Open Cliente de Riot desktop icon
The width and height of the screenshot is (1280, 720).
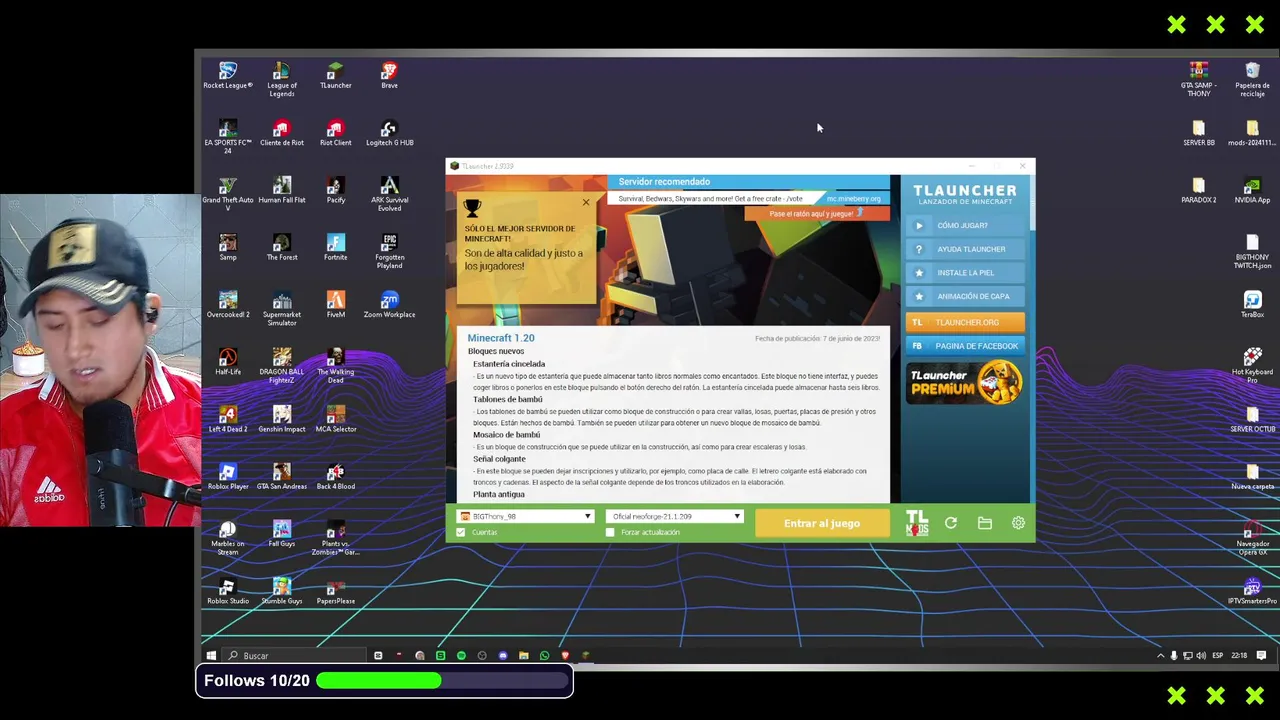coord(282,133)
